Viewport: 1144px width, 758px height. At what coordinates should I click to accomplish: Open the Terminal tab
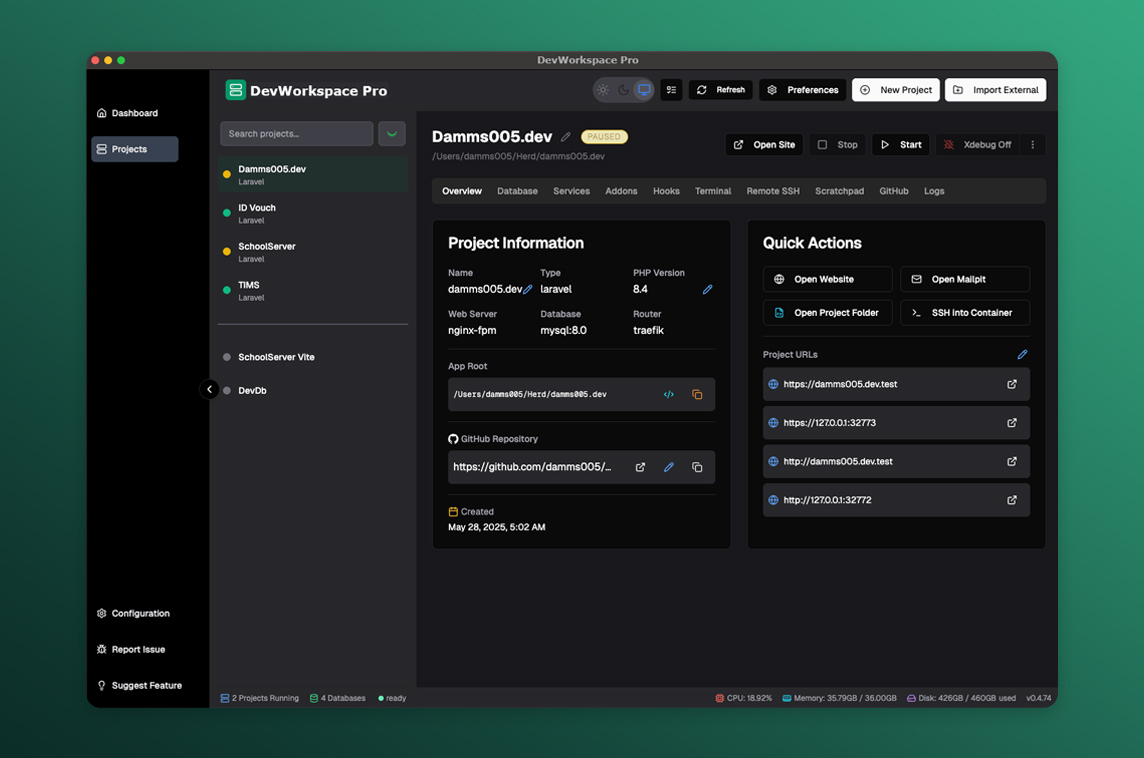[x=713, y=191]
